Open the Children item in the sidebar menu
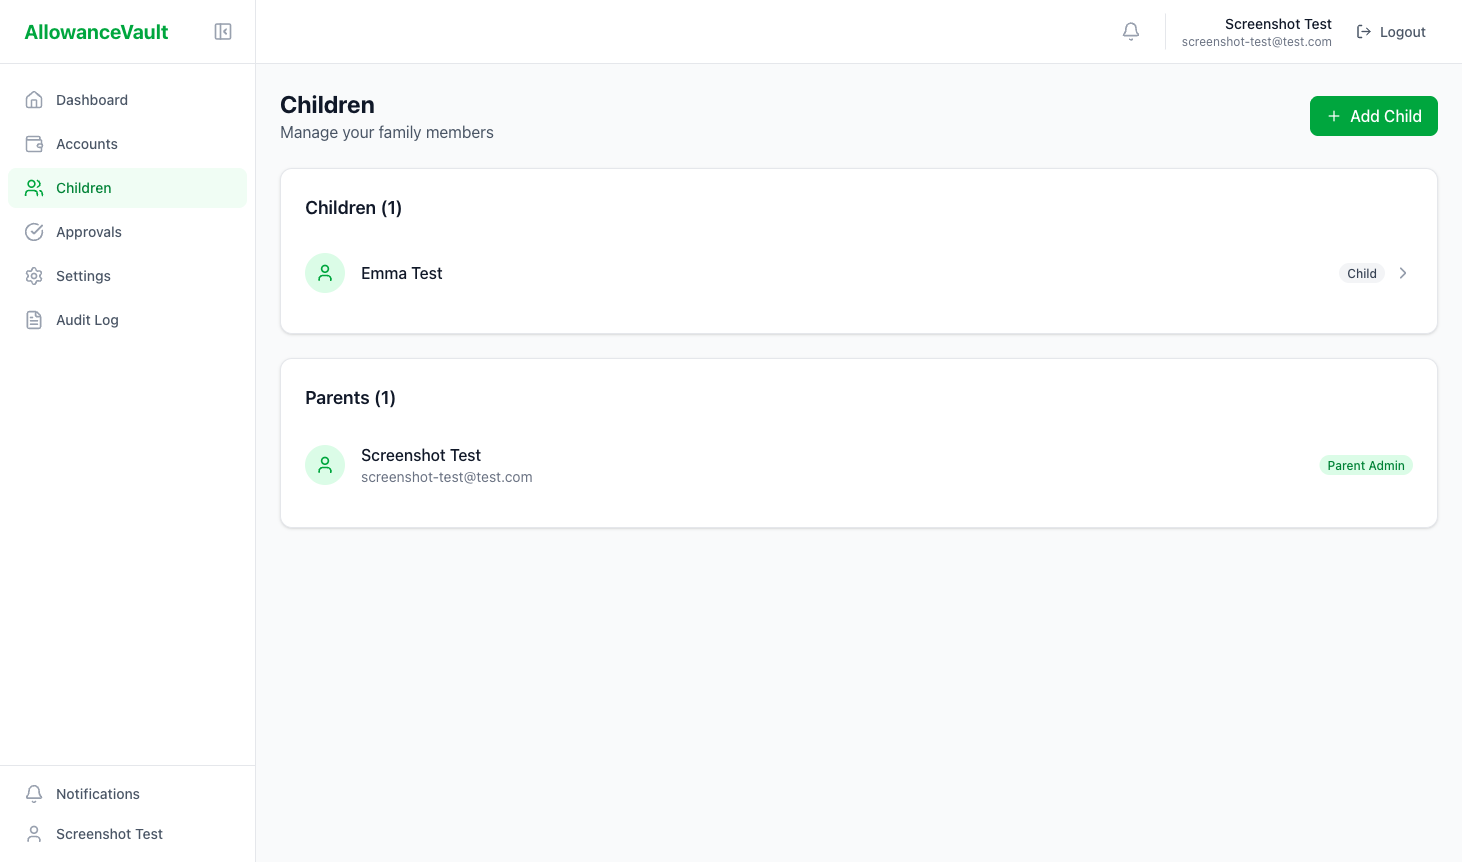 tap(84, 188)
